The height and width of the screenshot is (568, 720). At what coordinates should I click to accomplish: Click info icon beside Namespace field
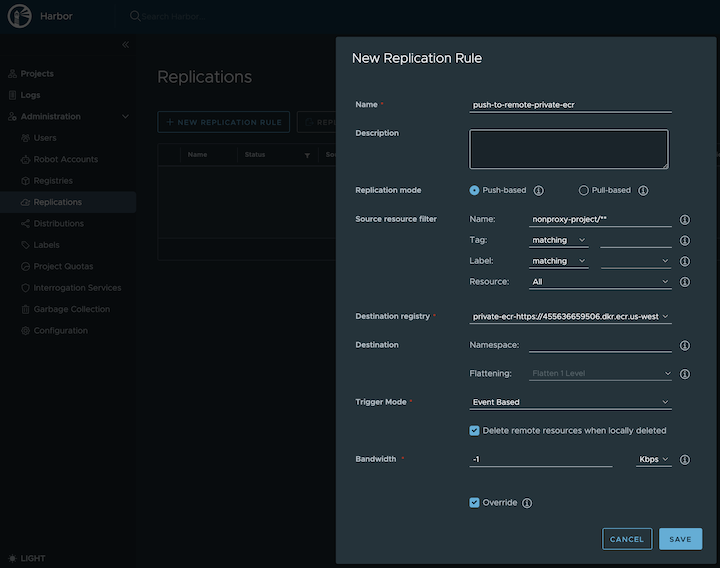click(685, 345)
